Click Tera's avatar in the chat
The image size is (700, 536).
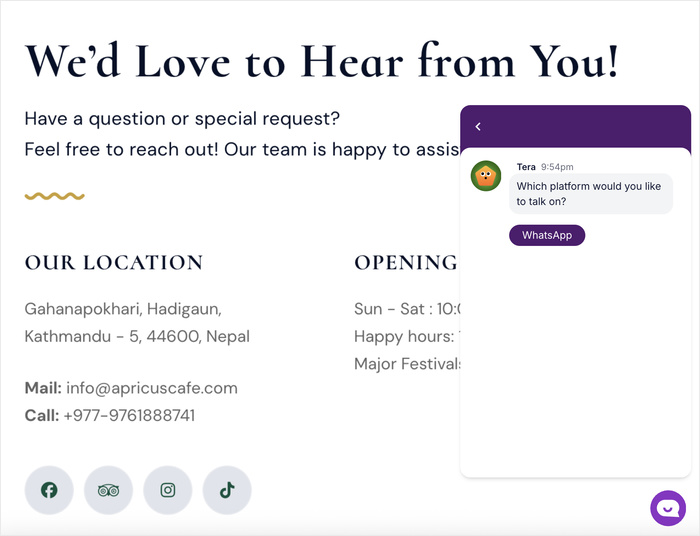click(x=486, y=176)
